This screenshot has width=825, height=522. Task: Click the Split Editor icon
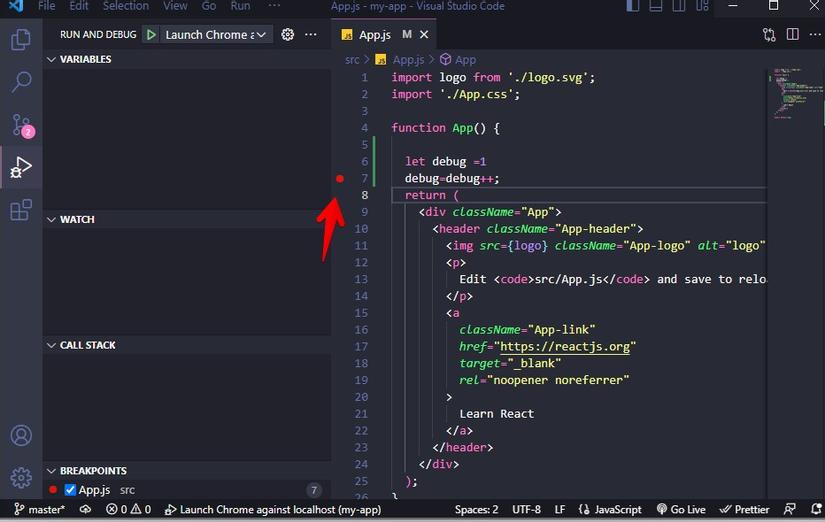point(792,35)
